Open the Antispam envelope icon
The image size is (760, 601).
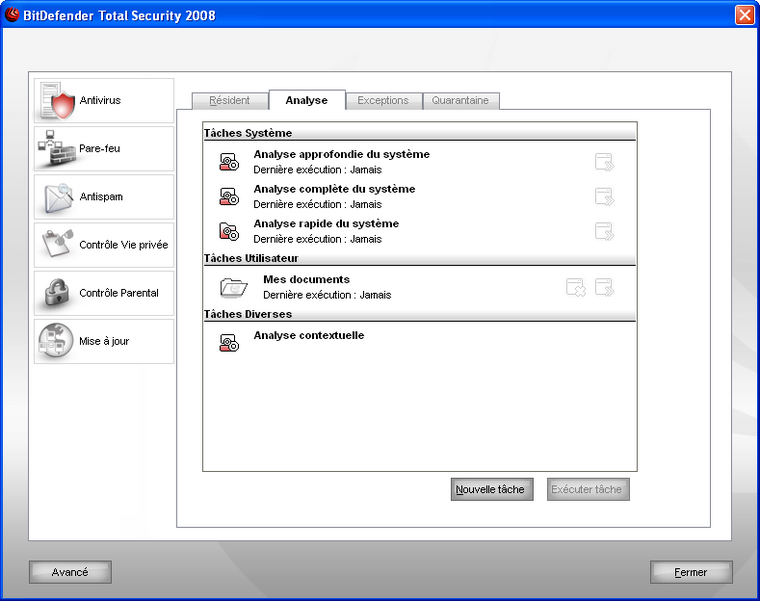coord(58,197)
